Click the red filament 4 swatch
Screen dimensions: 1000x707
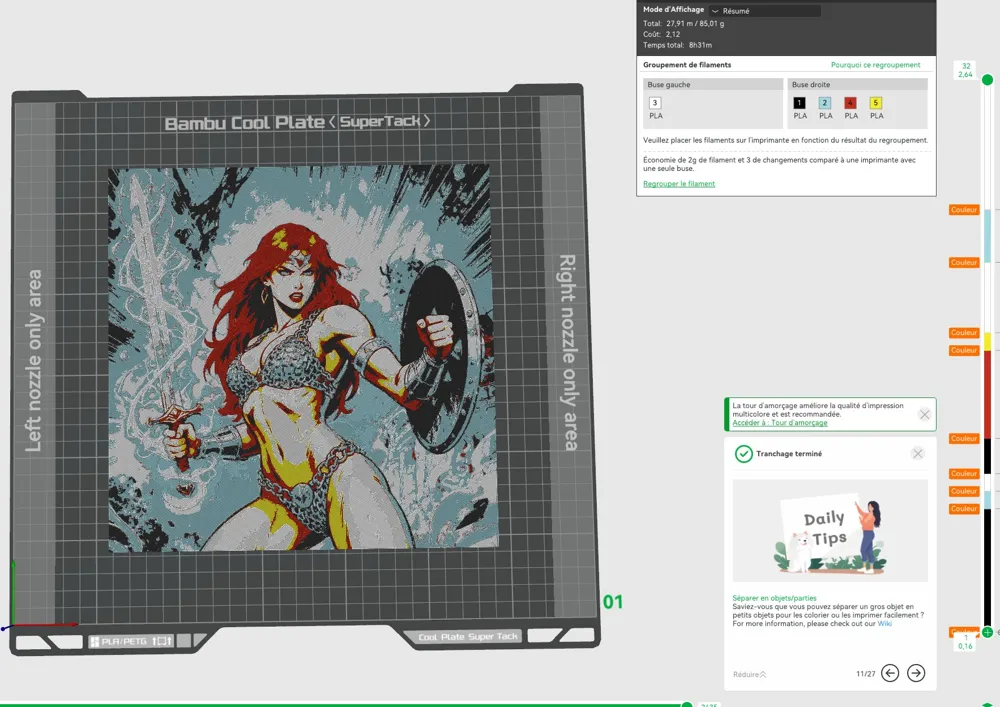point(850,103)
